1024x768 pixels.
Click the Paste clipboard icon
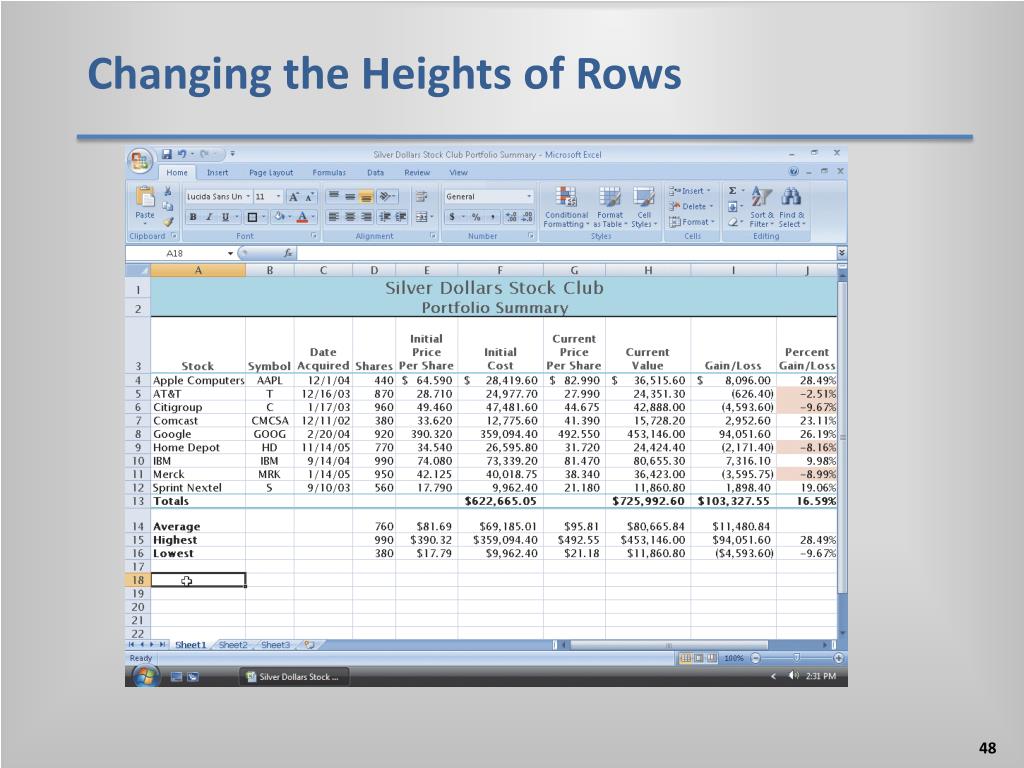[x=145, y=196]
